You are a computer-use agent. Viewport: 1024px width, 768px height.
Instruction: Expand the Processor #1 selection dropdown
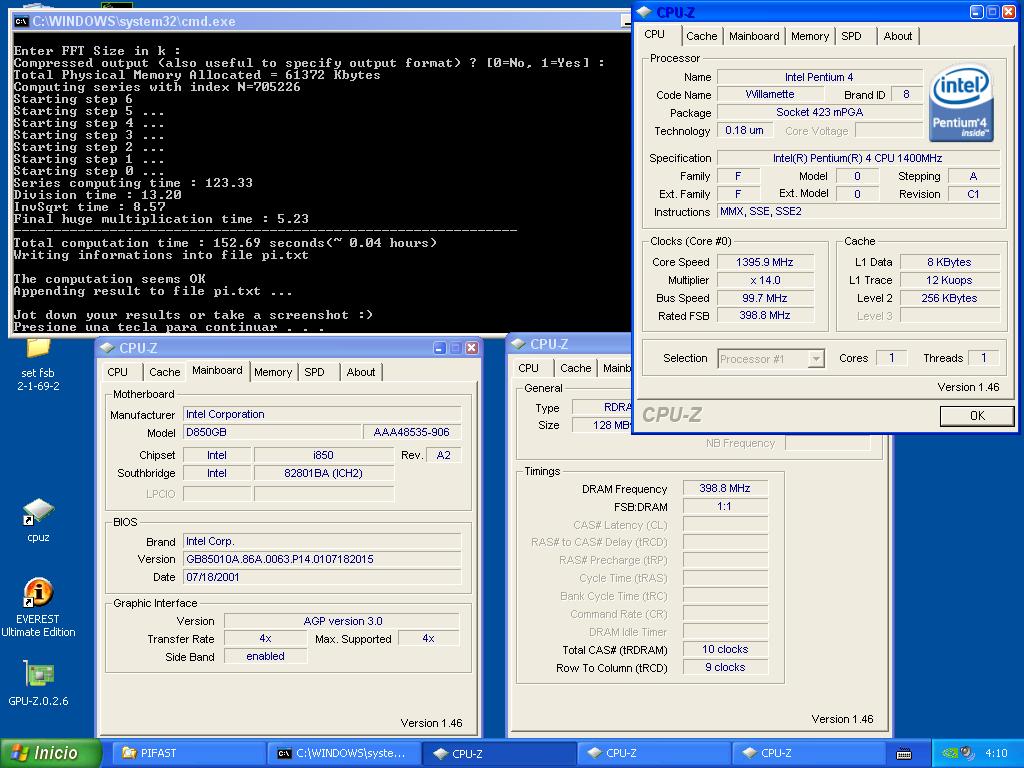coord(816,359)
